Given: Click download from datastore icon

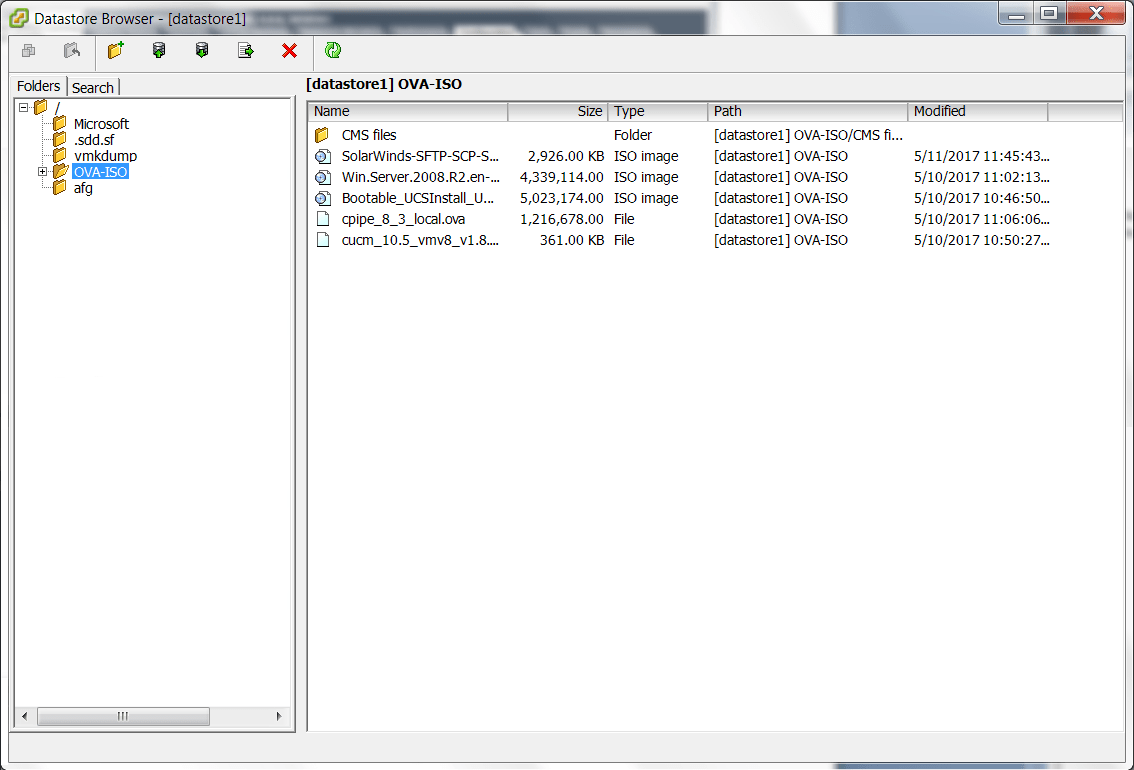Looking at the screenshot, I should (202, 50).
